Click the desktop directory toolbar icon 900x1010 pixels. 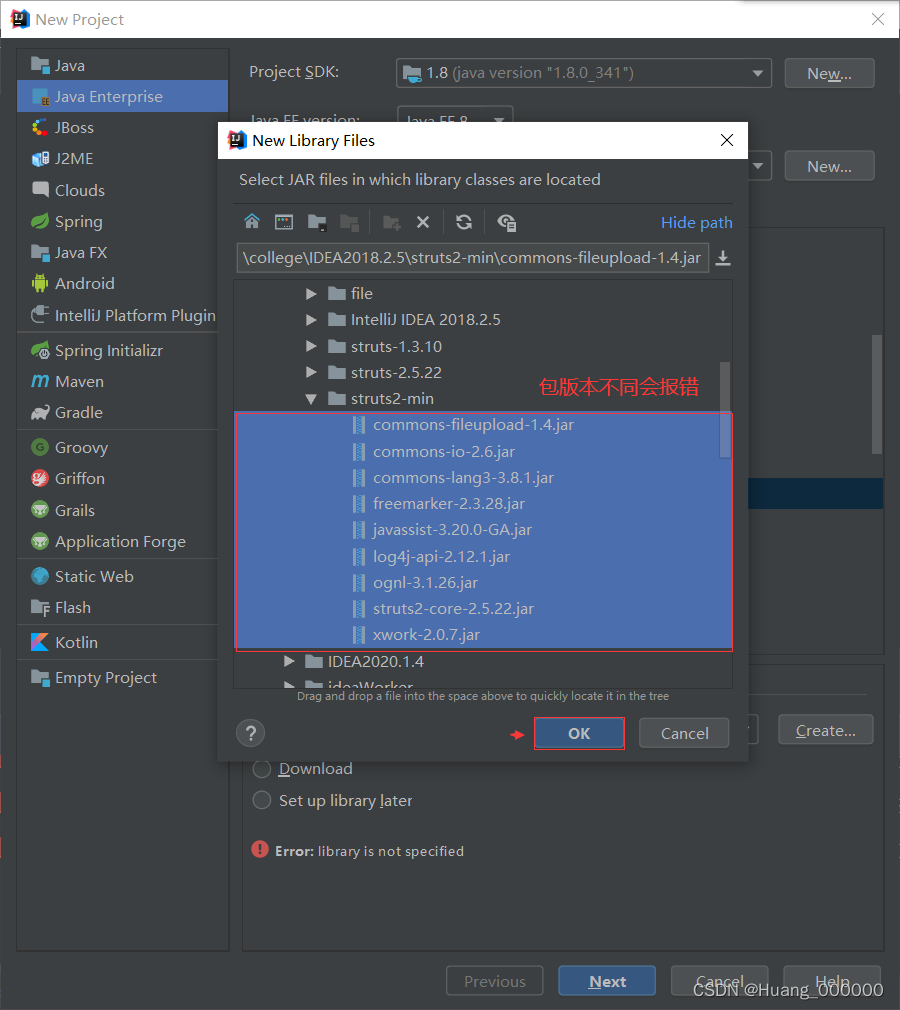[x=284, y=222]
